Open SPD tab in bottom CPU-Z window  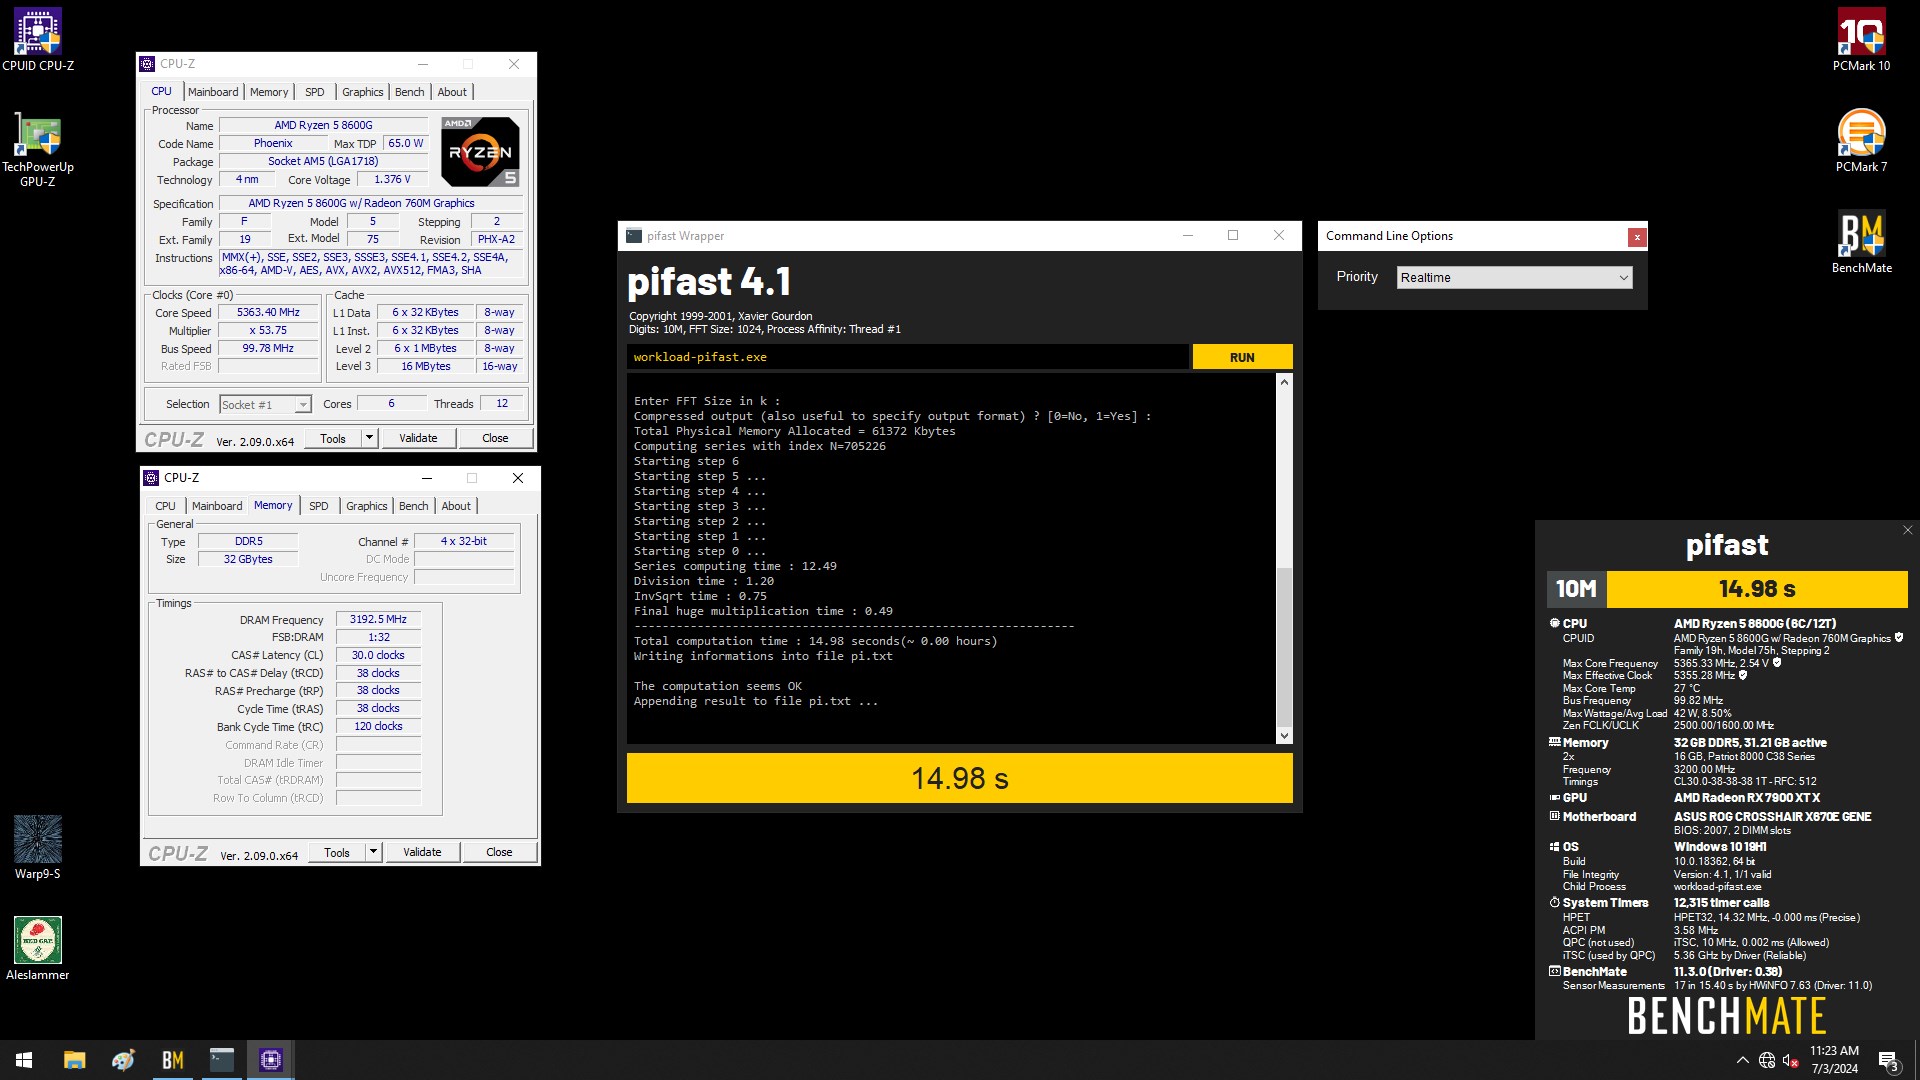pyautogui.click(x=319, y=506)
